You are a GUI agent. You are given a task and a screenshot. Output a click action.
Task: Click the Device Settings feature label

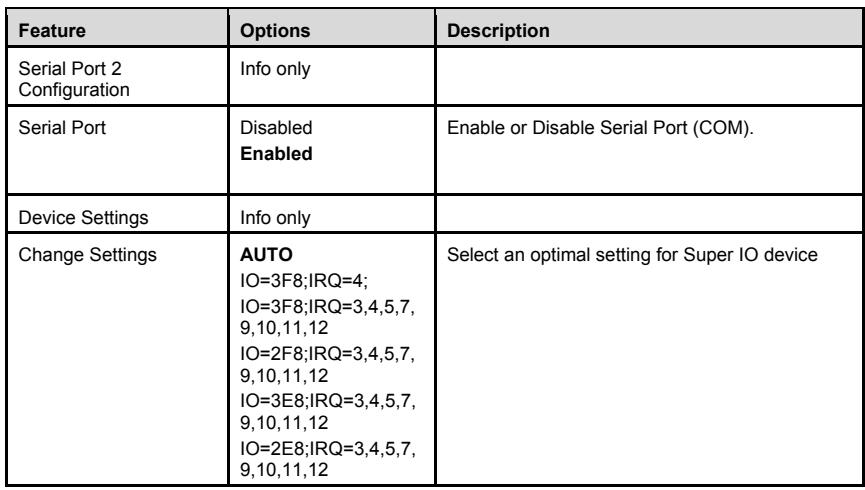point(83,217)
